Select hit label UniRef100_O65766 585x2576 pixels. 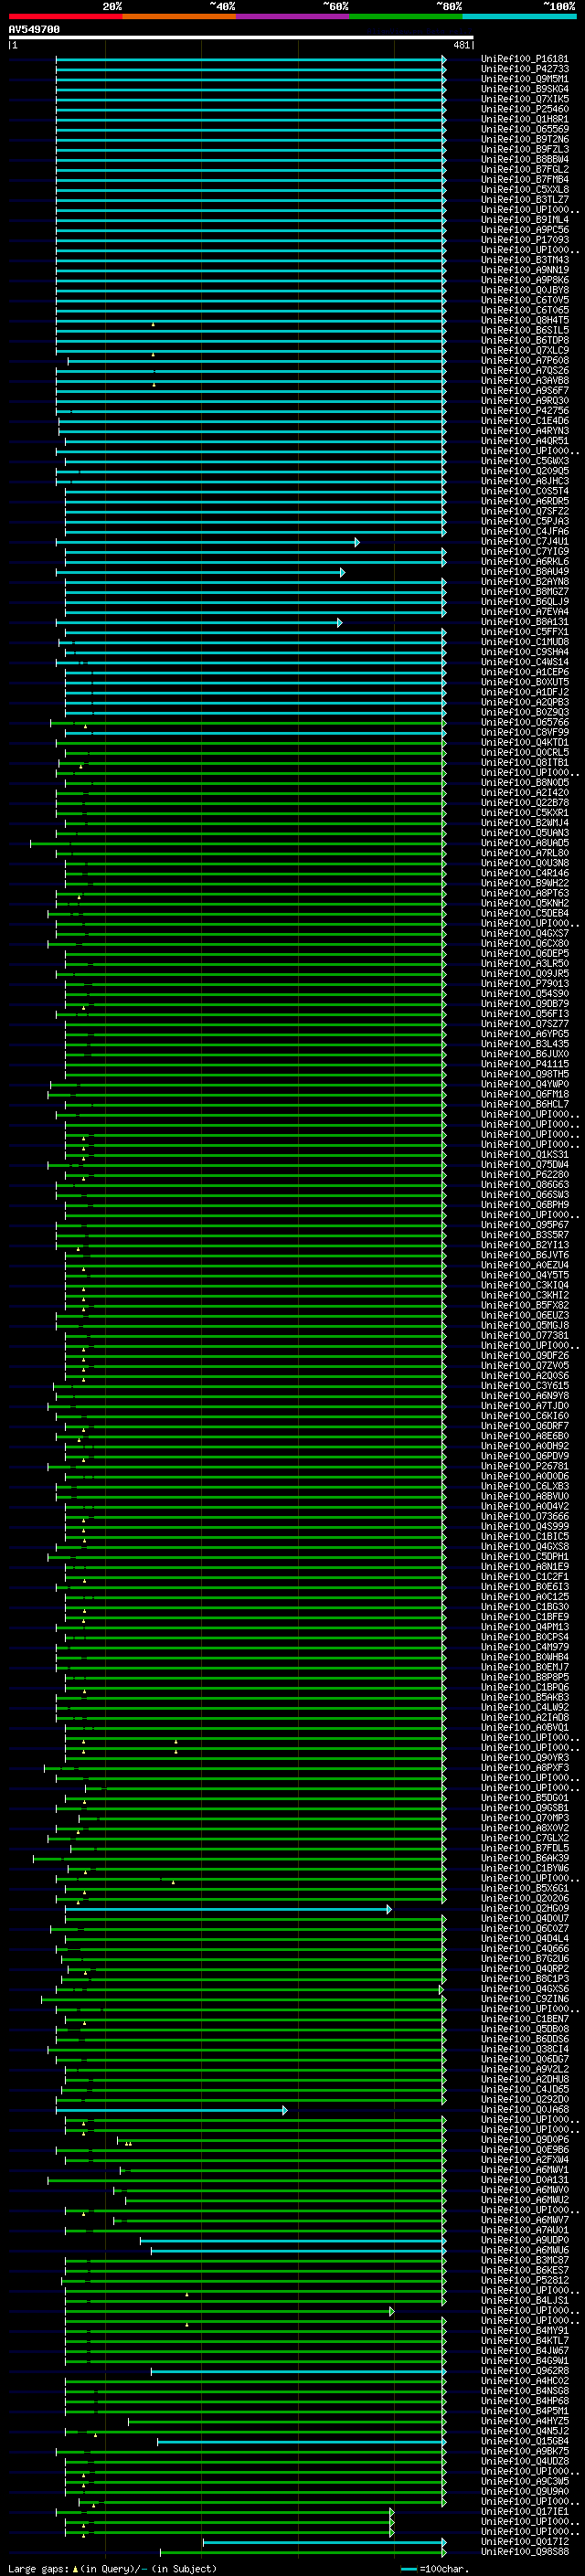tap(525, 722)
